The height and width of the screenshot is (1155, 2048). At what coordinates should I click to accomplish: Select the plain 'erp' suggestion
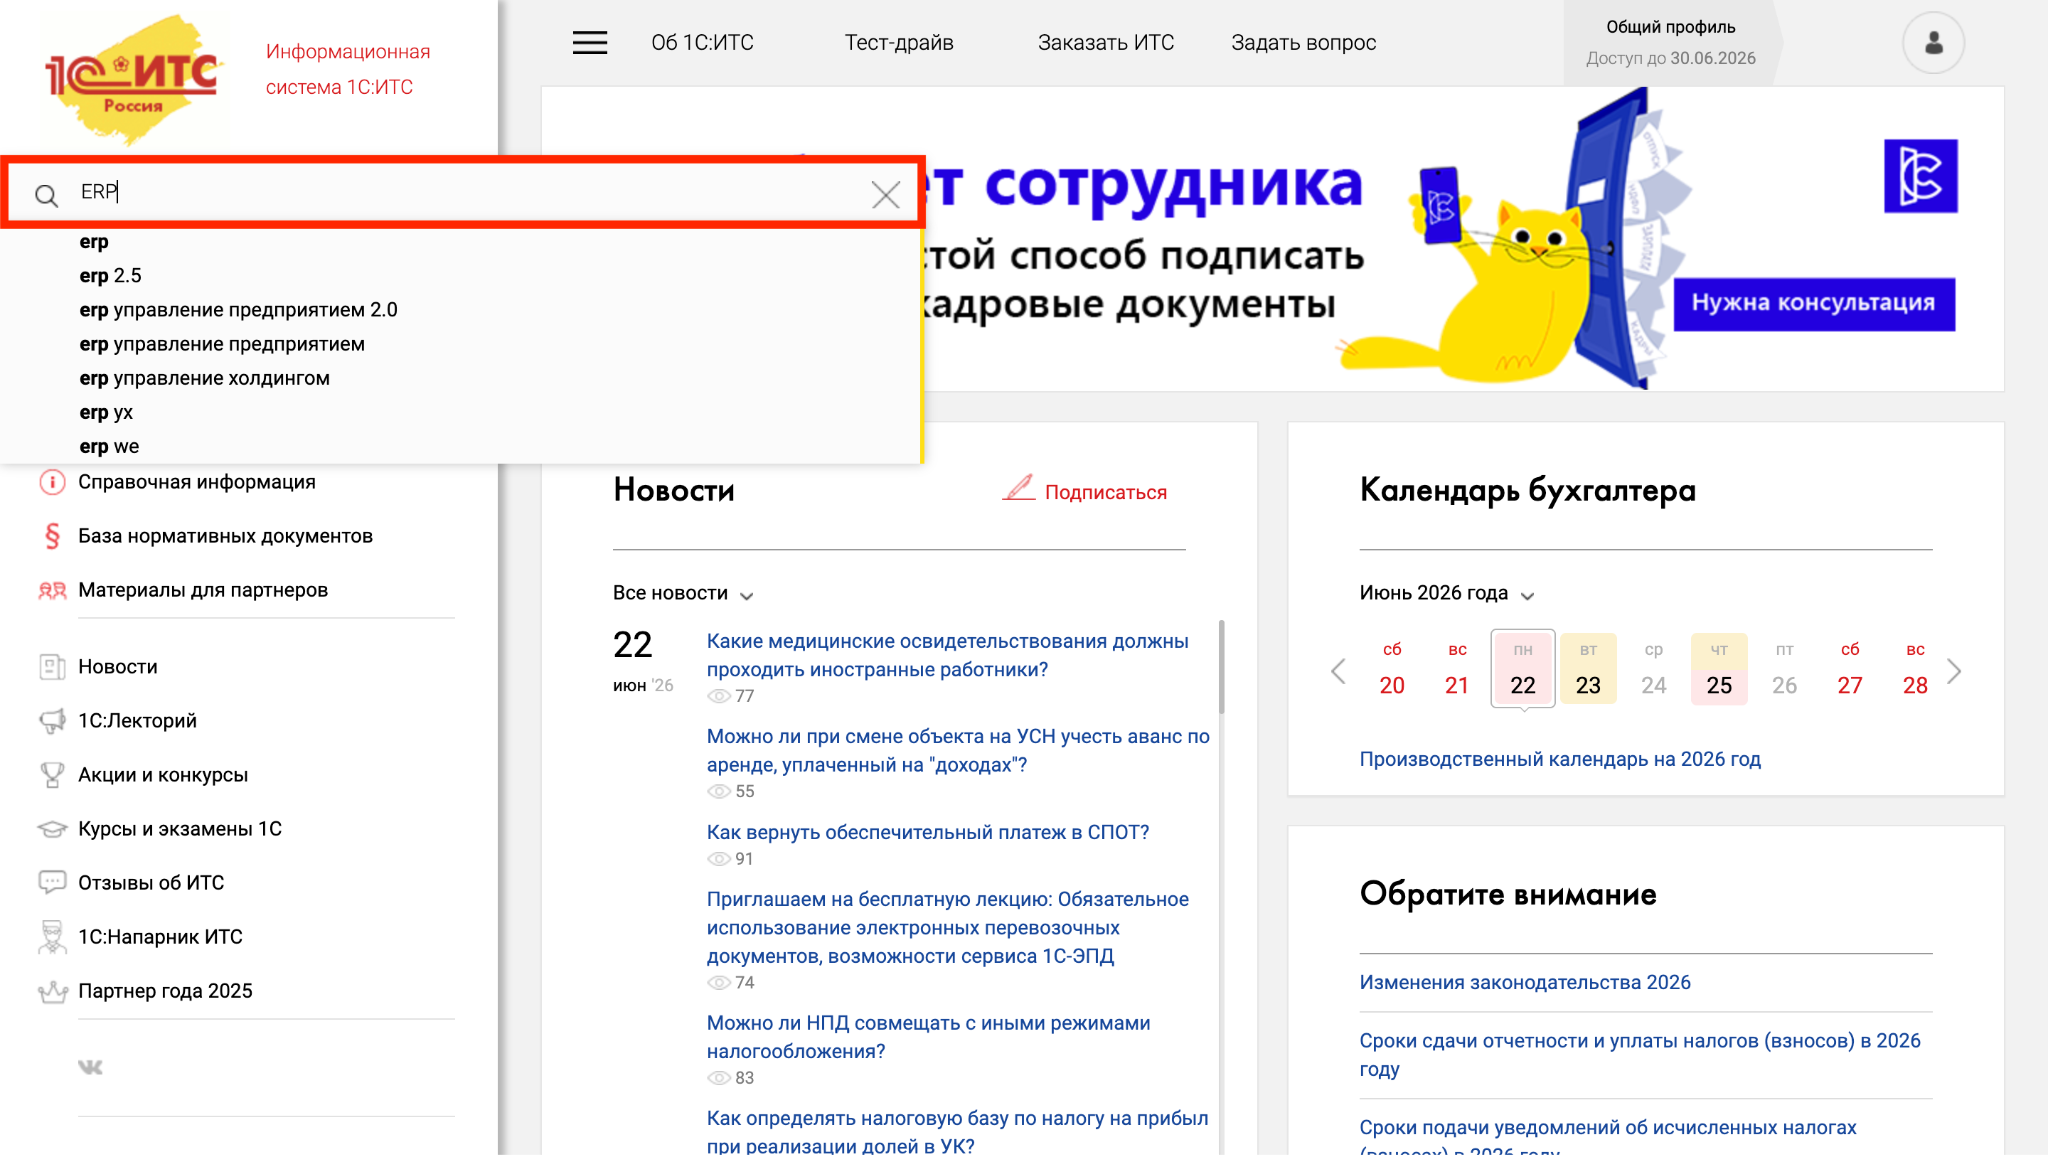point(94,241)
